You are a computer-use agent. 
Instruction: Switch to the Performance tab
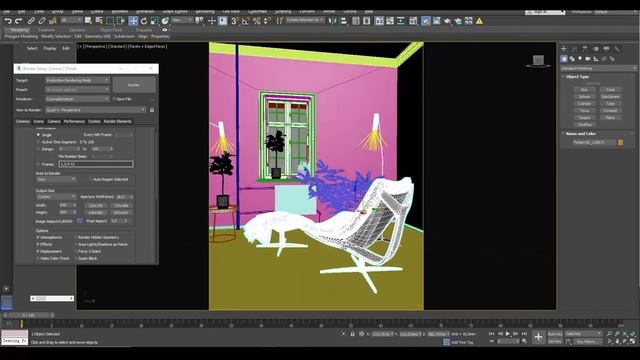point(74,121)
